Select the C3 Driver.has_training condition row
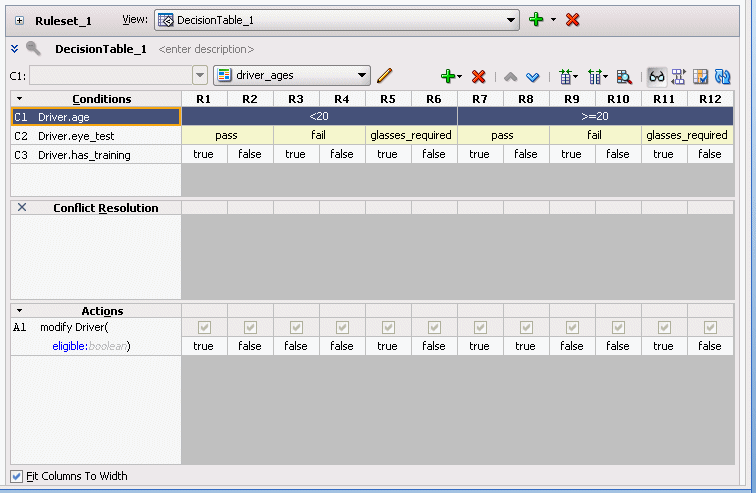Viewport: 756px width, 493px height. point(95,155)
